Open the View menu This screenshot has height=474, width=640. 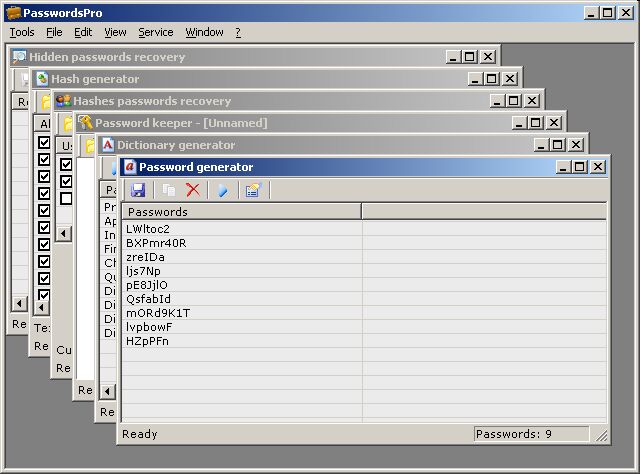coord(115,32)
